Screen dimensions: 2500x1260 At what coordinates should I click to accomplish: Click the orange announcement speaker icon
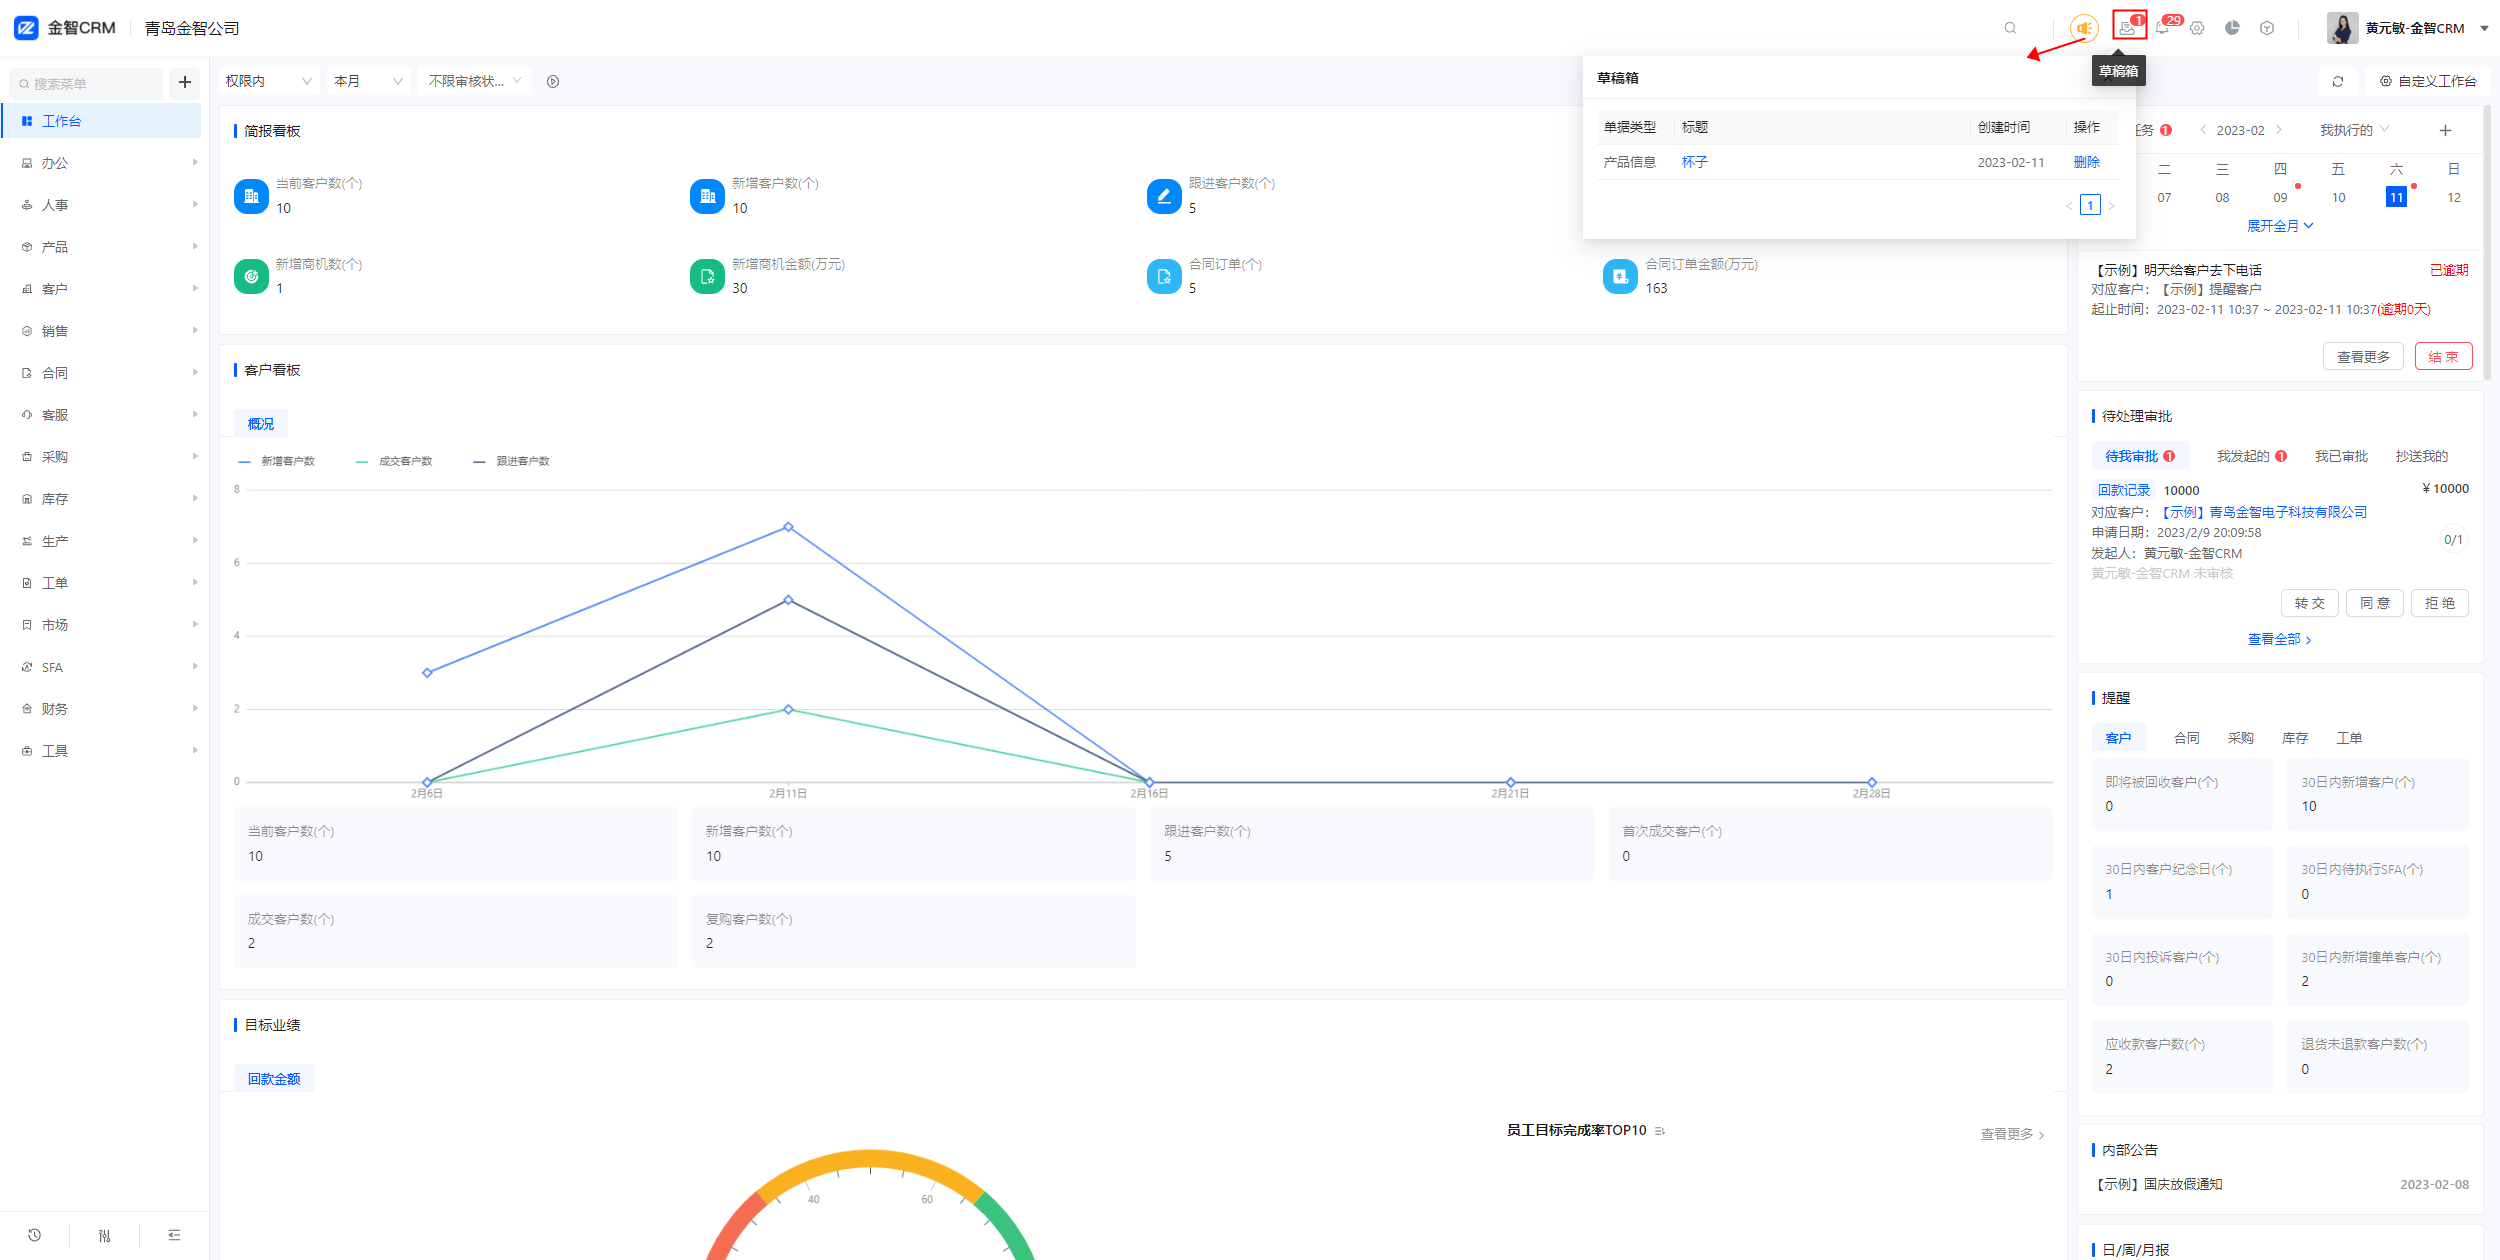[x=2084, y=28]
